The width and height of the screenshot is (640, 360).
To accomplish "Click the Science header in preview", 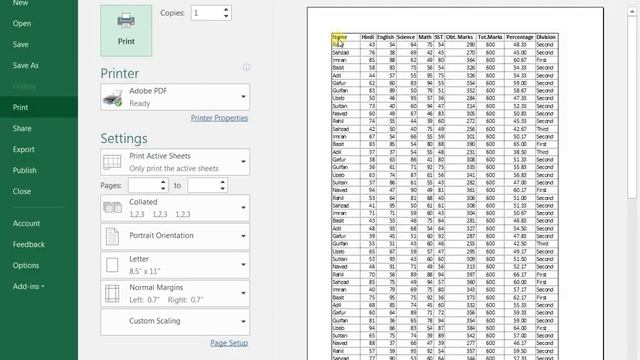I will (406, 37).
